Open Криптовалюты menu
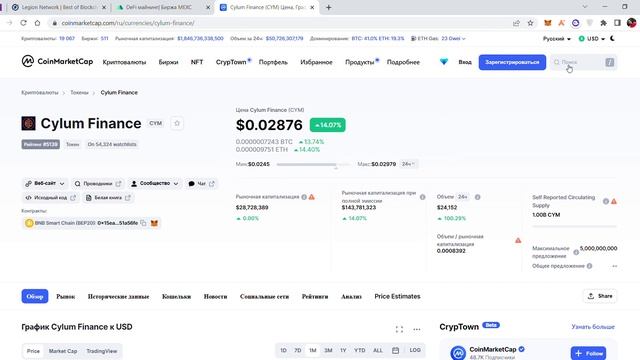The width and height of the screenshot is (640, 360). [124, 62]
